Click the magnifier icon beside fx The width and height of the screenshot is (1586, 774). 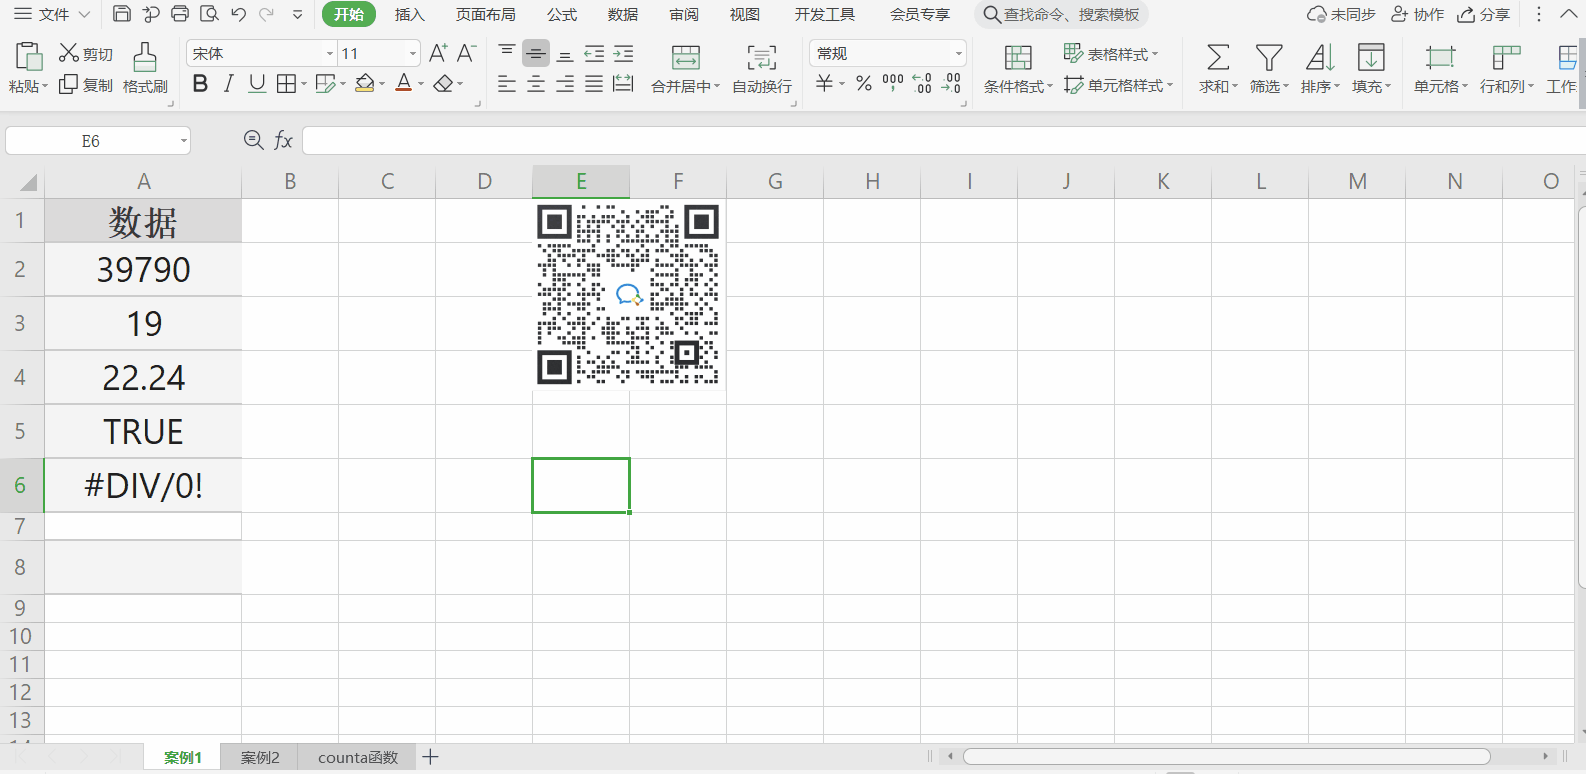point(254,140)
